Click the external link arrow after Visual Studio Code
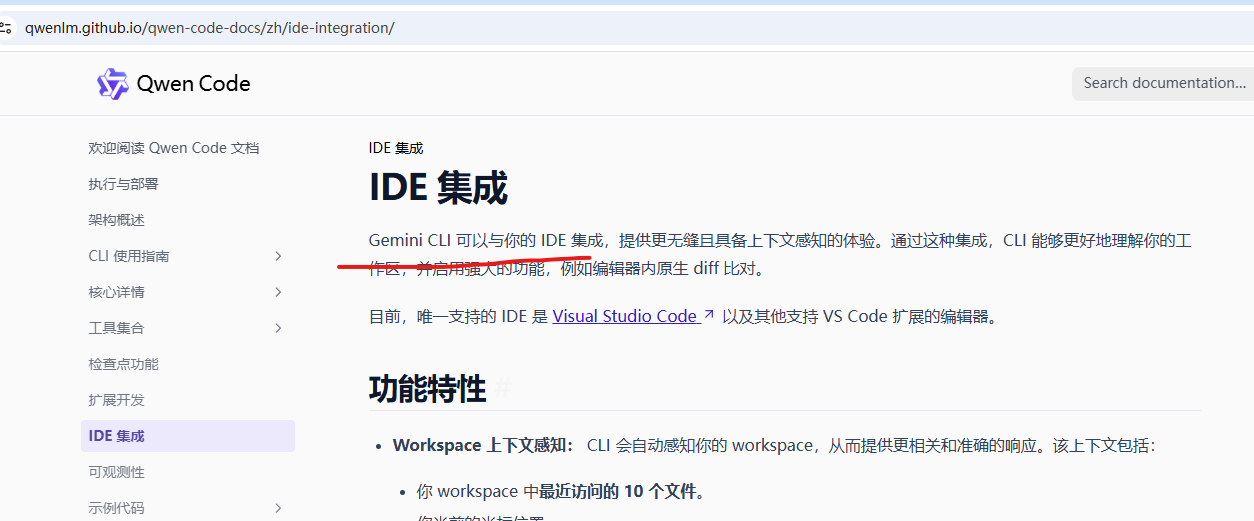1254x521 pixels. click(709, 315)
